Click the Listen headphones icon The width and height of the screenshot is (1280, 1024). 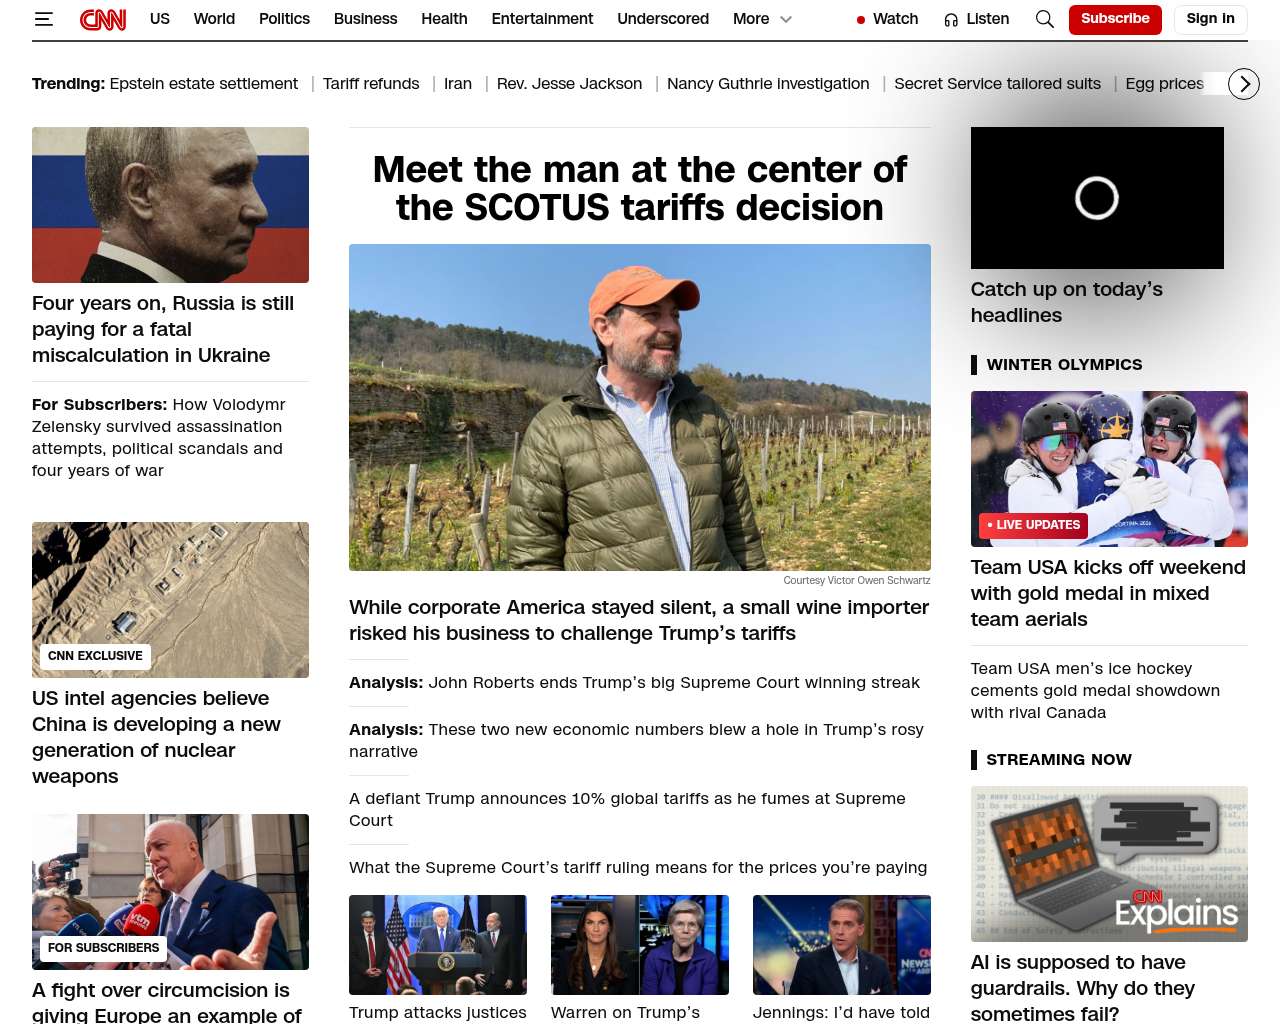[x=951, y=19]
